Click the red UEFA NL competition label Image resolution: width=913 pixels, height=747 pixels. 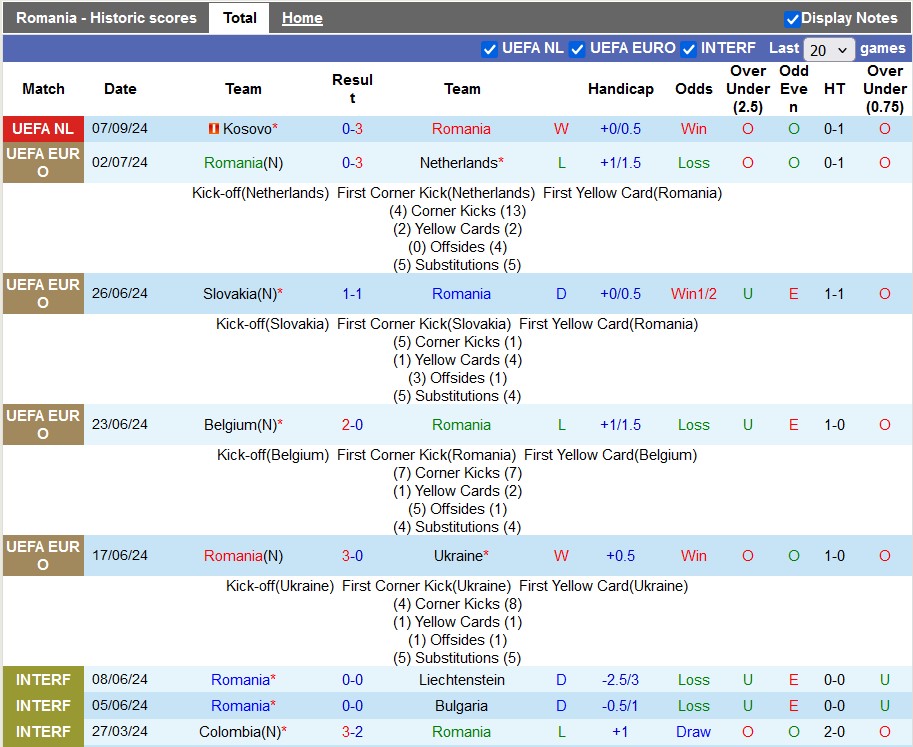coord(43,129)
